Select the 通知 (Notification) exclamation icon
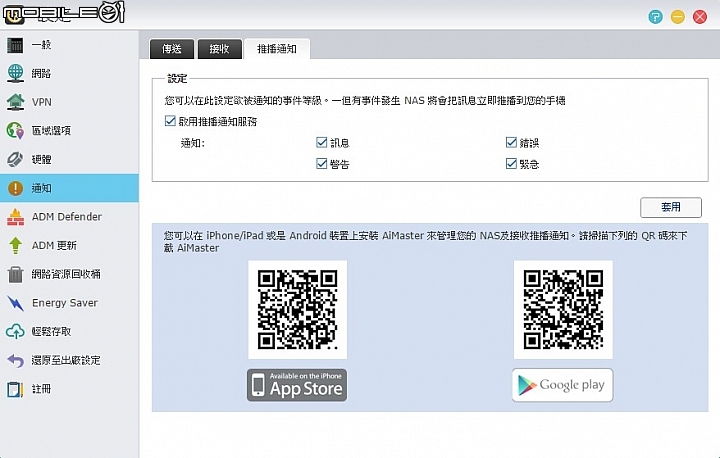 pos(15,188)
